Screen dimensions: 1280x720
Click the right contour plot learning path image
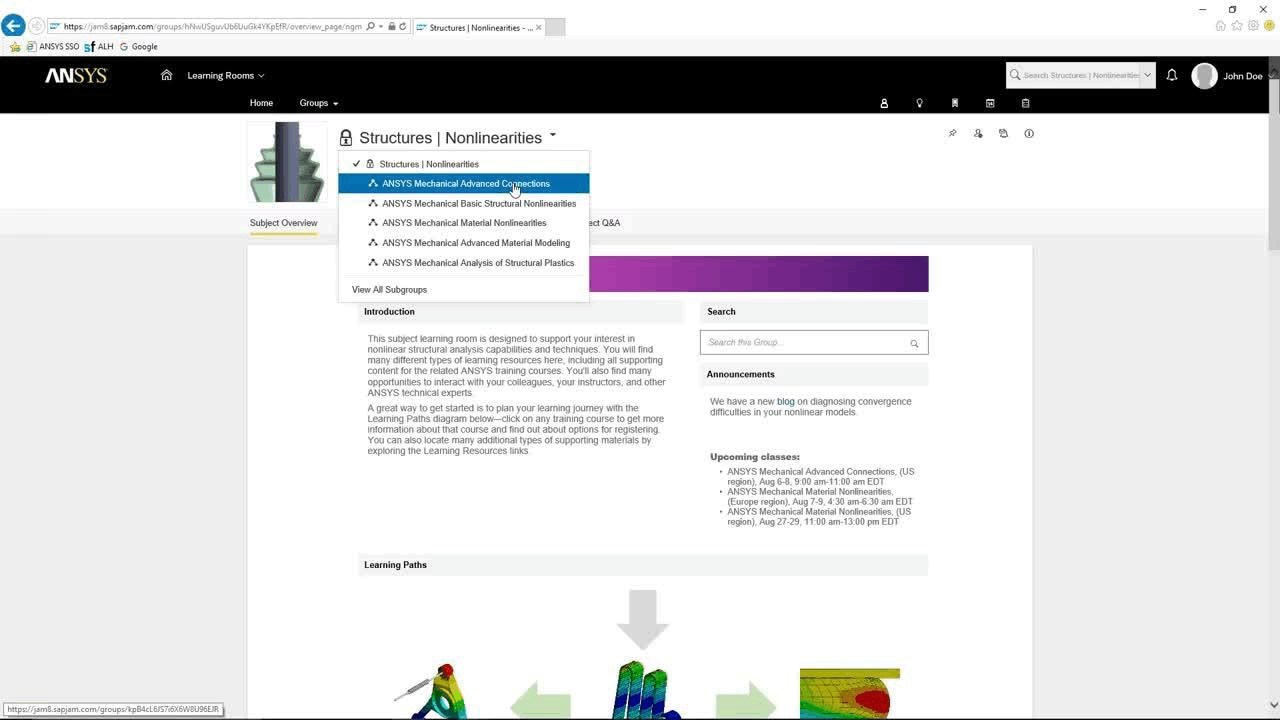pos(850,693)
